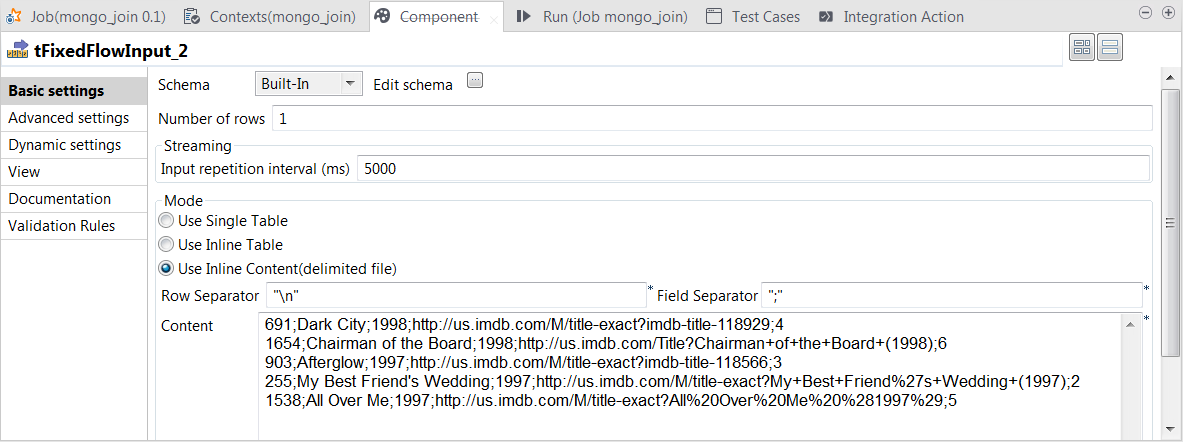Open the Contexts(mongo_join) tab
This screenshot has height=442, width=1183.
point(271,16)
